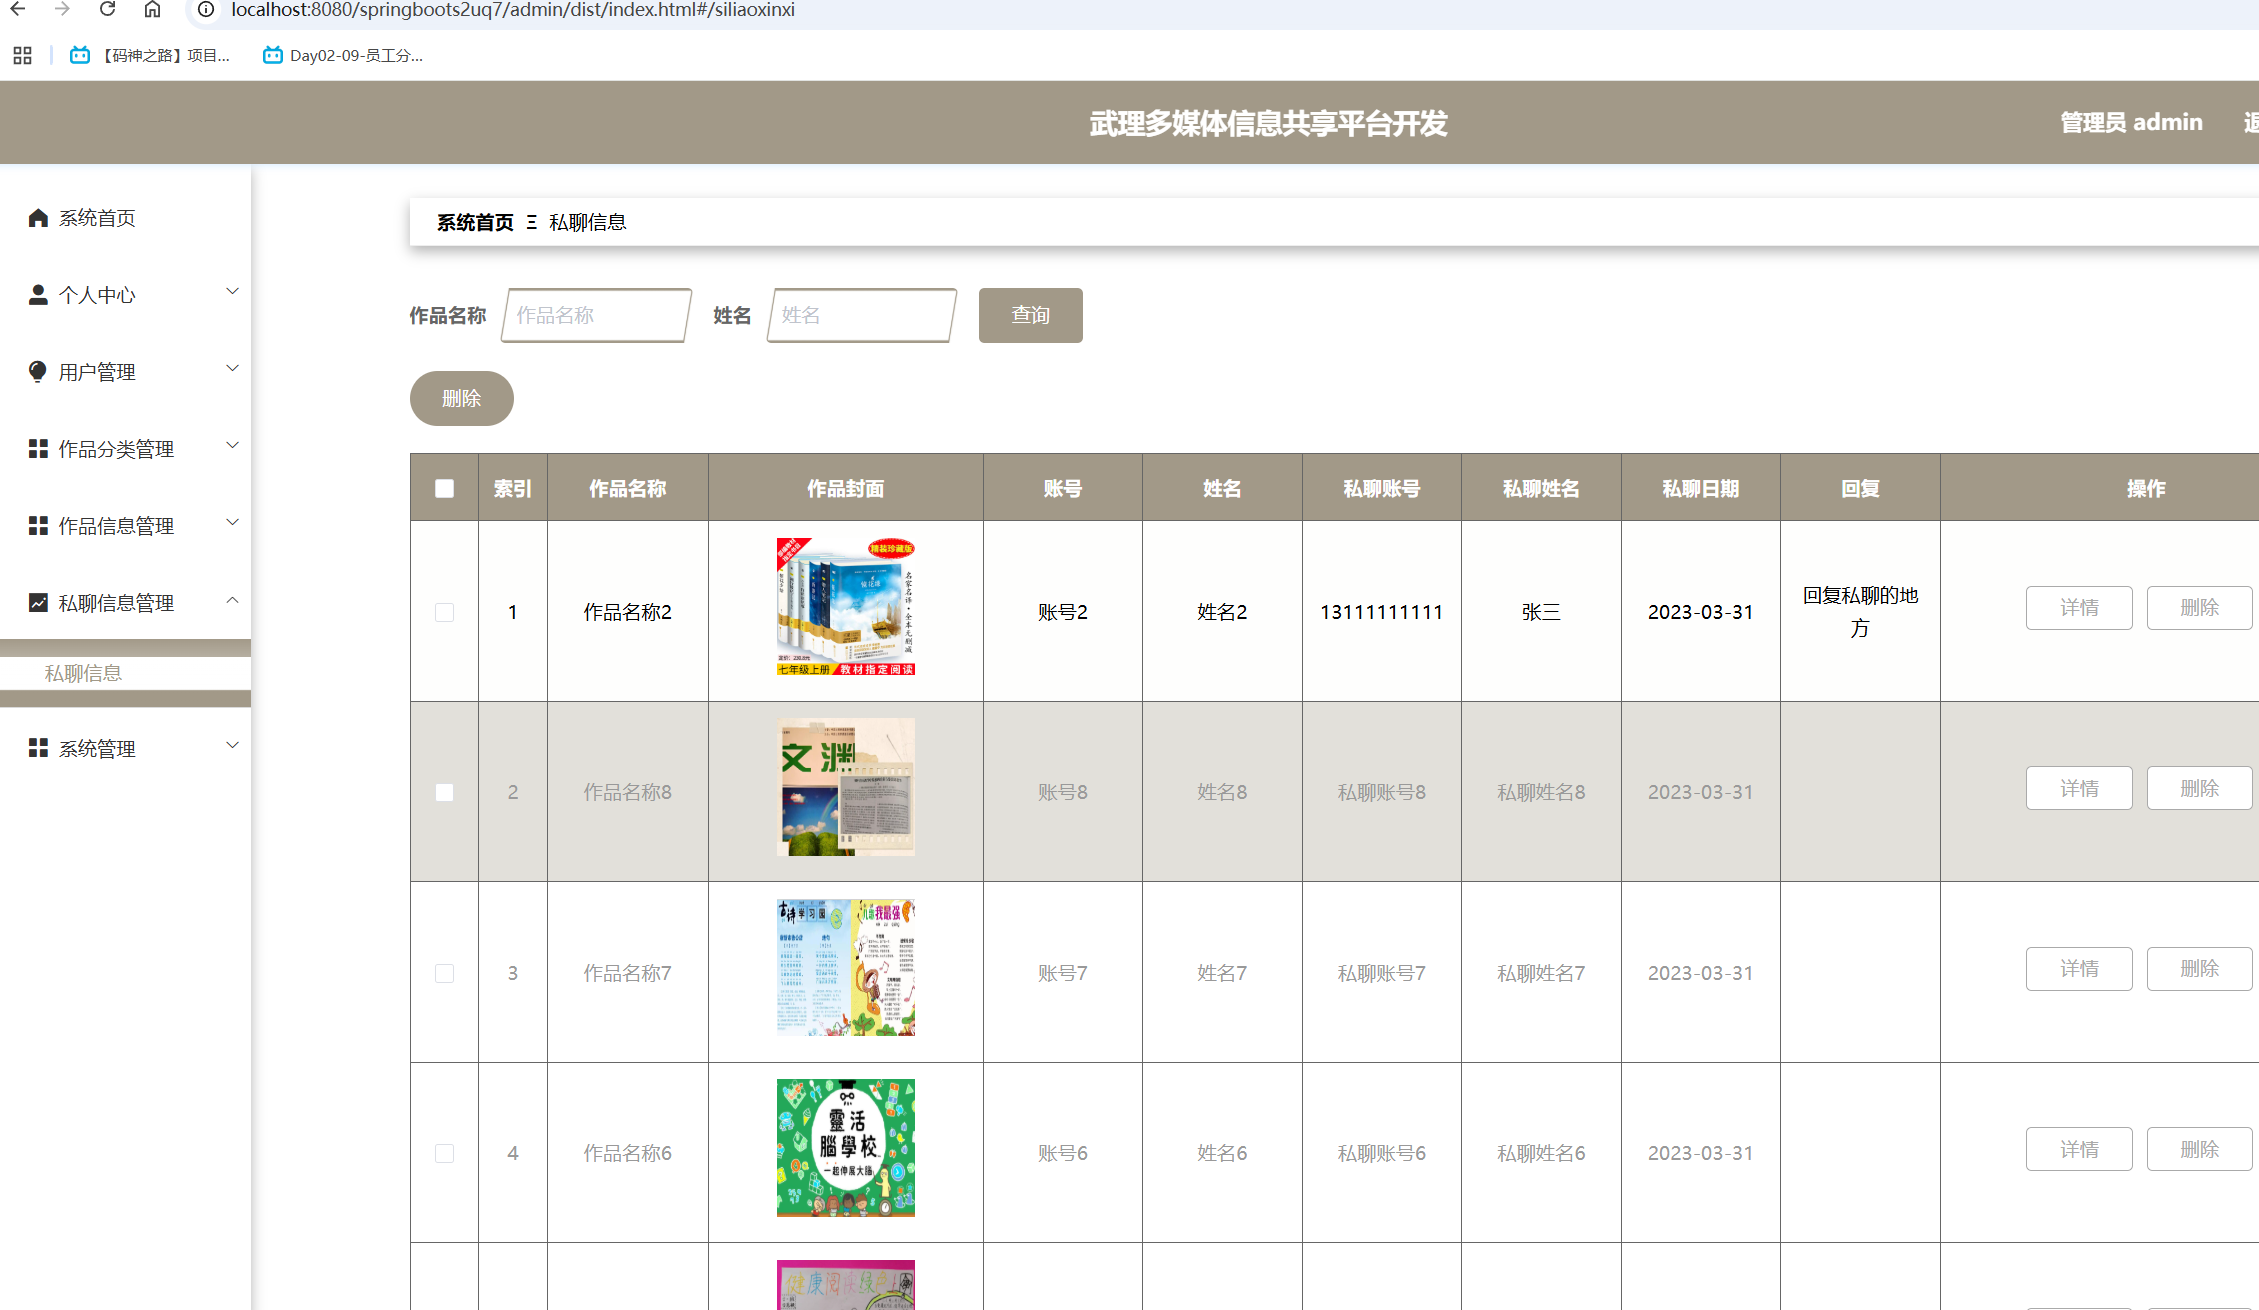Click the grid icon for 作品信息管理
Screen dimensions: 2259x1310
click(38, 526)
